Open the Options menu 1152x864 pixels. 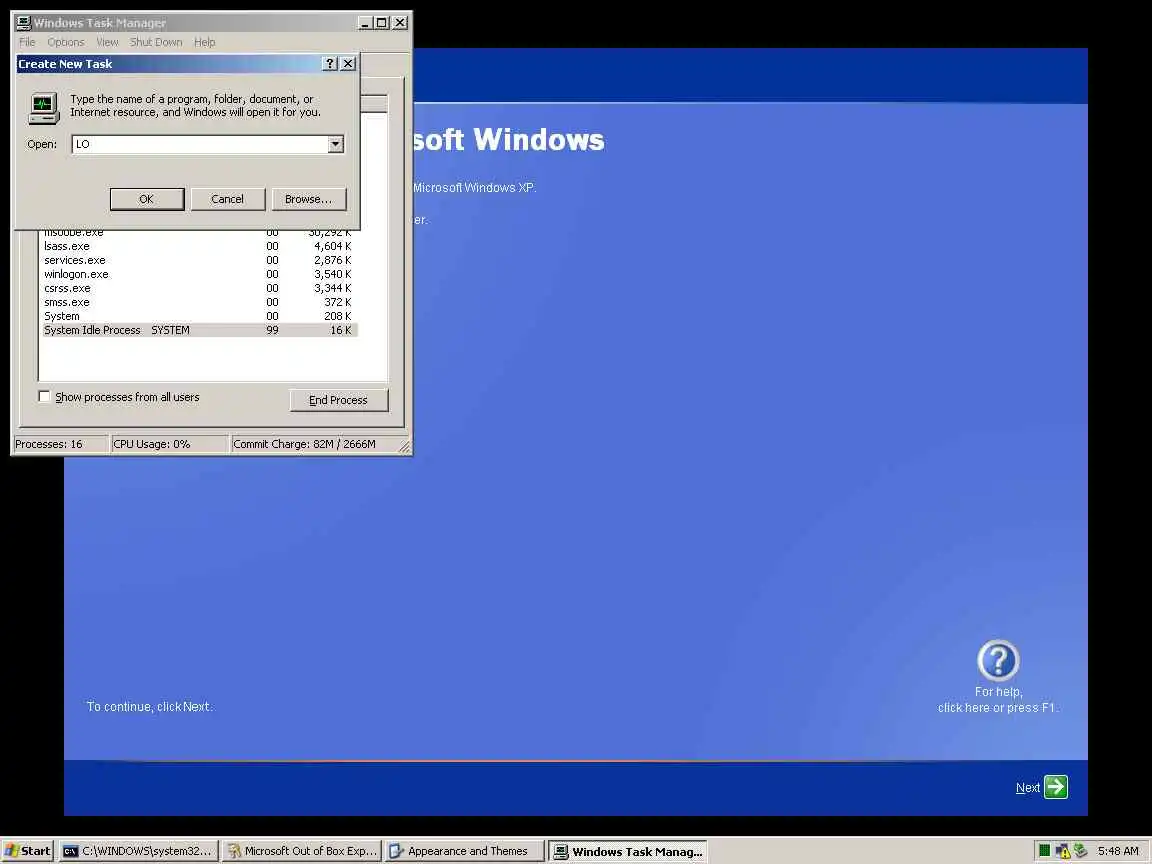[65, 42]
